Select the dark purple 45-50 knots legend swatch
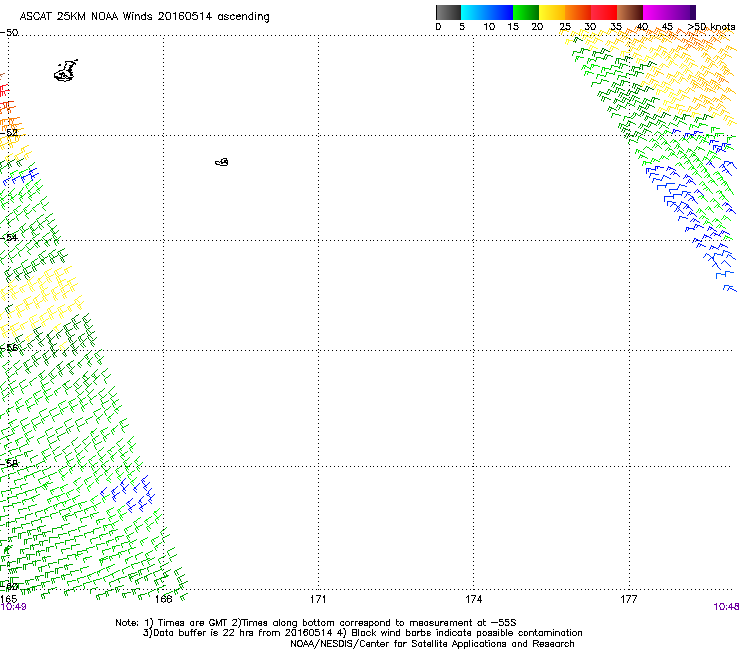Viewport: 740px width, 650px height. (682, 12)
